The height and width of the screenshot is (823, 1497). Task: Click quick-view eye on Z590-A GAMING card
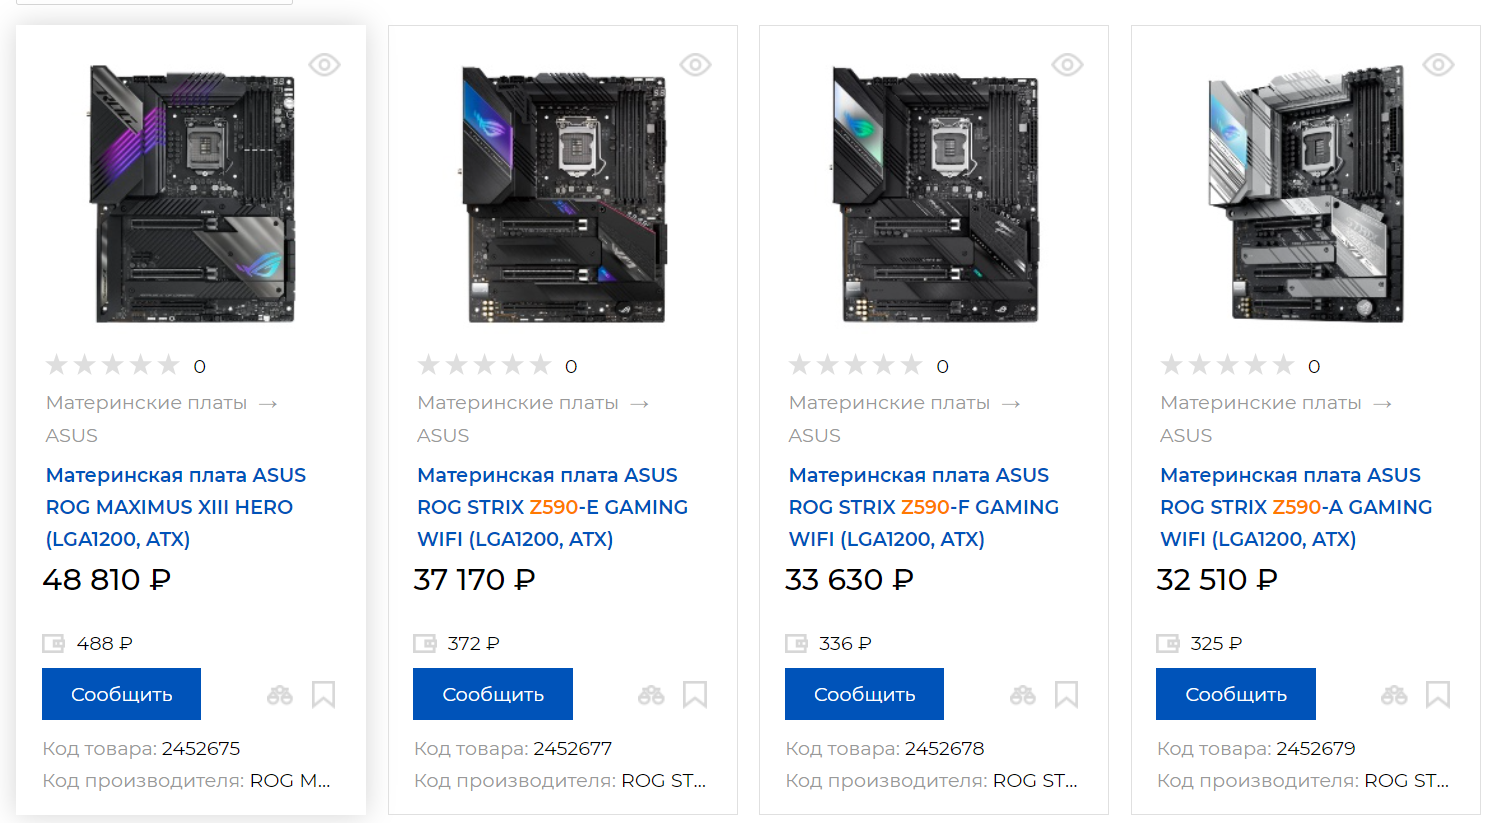point(1438,65)
